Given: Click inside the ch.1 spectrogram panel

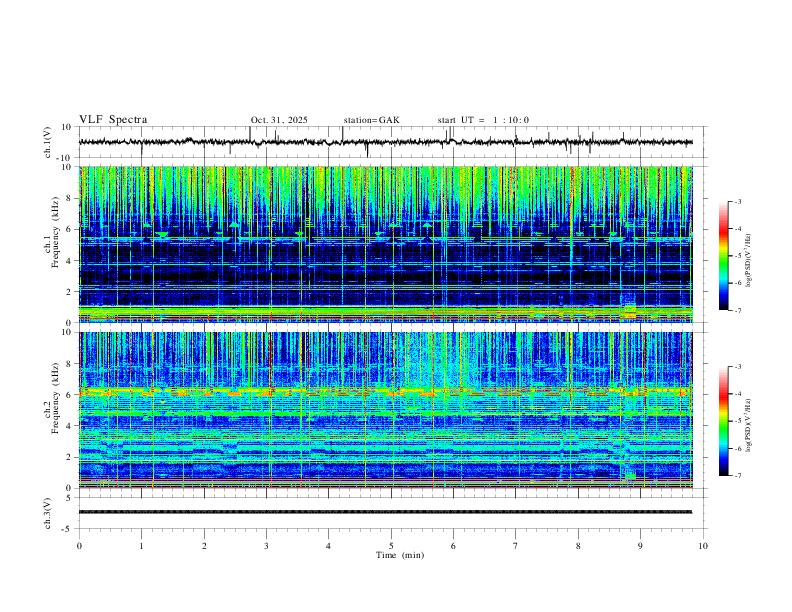Looking at the screenshot, I should click(386, 244).
